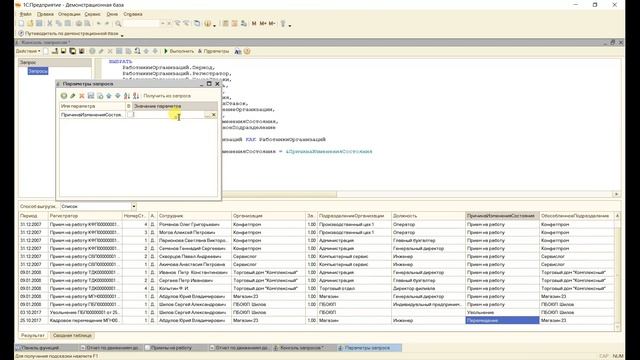Move parameter up in the parameters dialog
This screenshot has width=640, height=360.
109,96
